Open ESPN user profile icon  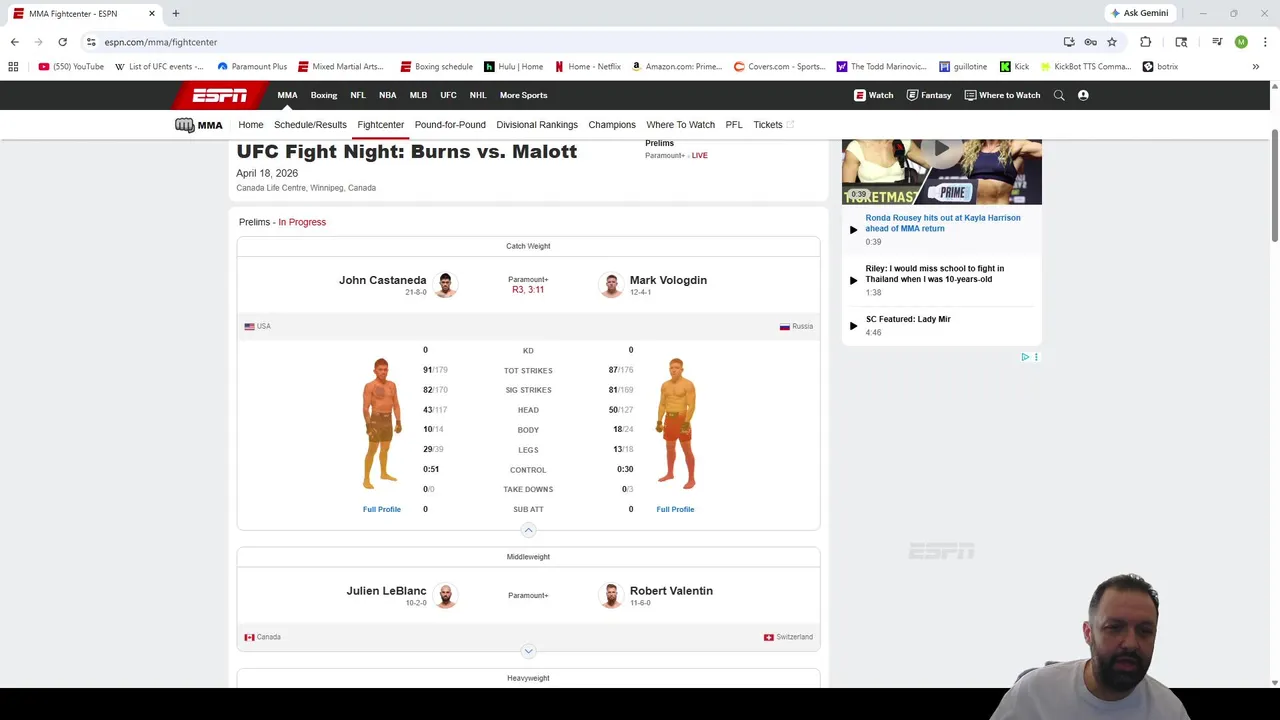click(x=1083, y=95)
